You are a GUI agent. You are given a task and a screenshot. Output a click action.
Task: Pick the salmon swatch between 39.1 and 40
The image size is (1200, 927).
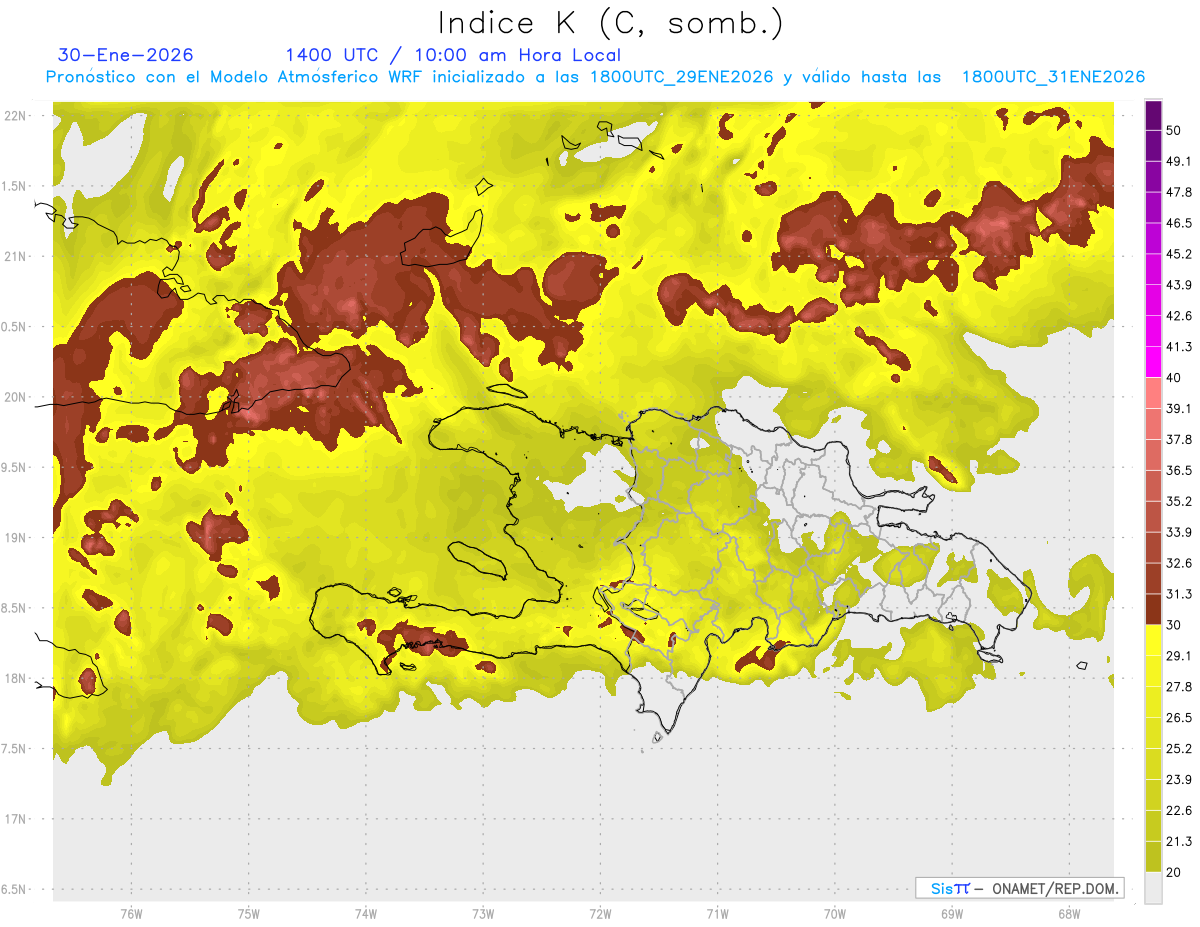pos(1153,393)
